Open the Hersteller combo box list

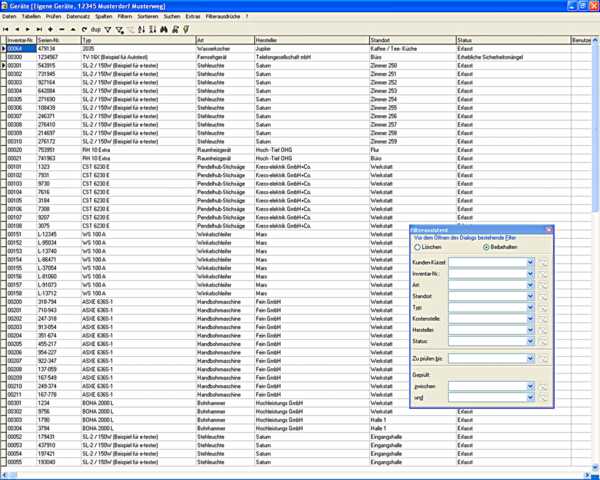coord(530,329)
